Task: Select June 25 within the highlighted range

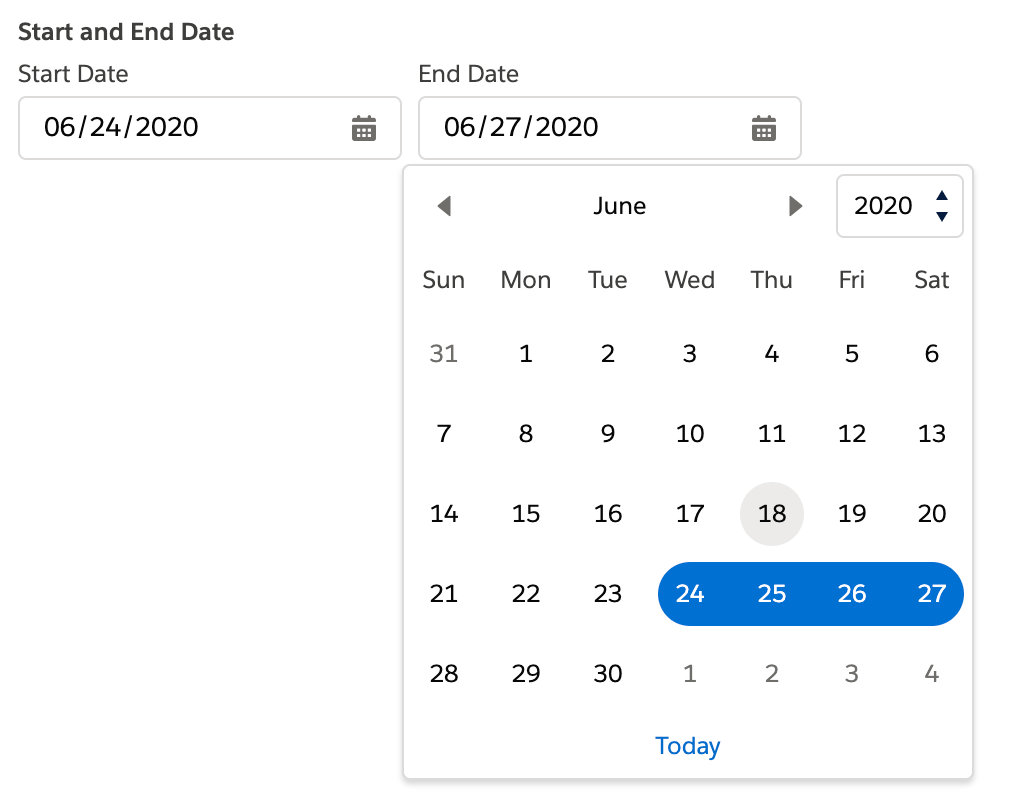Action: tap(771, 593)
